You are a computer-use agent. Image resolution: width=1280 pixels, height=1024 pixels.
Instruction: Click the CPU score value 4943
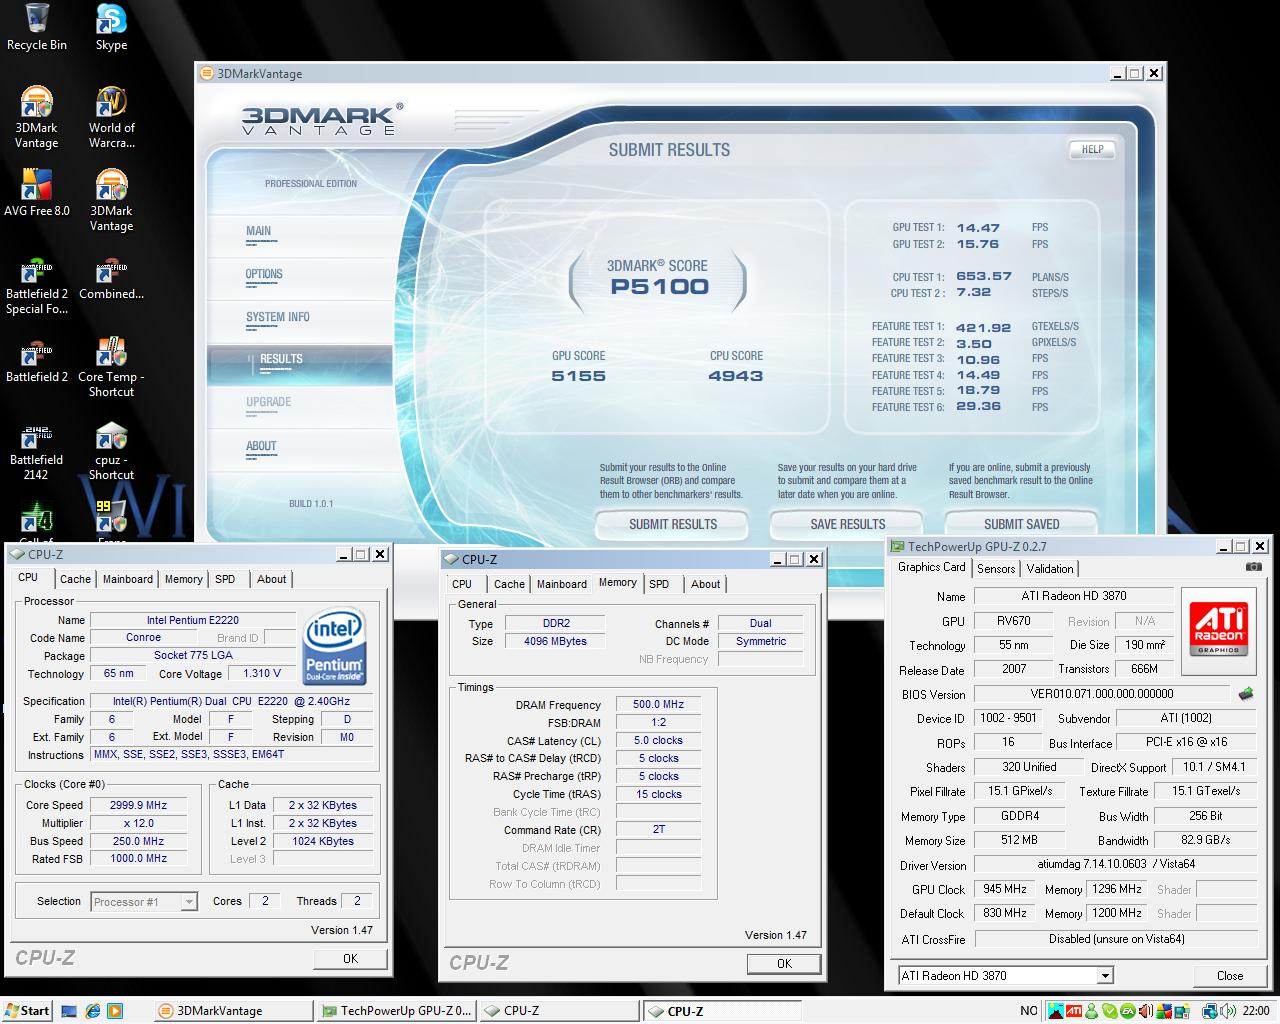pyautogui.click(x=735, y=376)
